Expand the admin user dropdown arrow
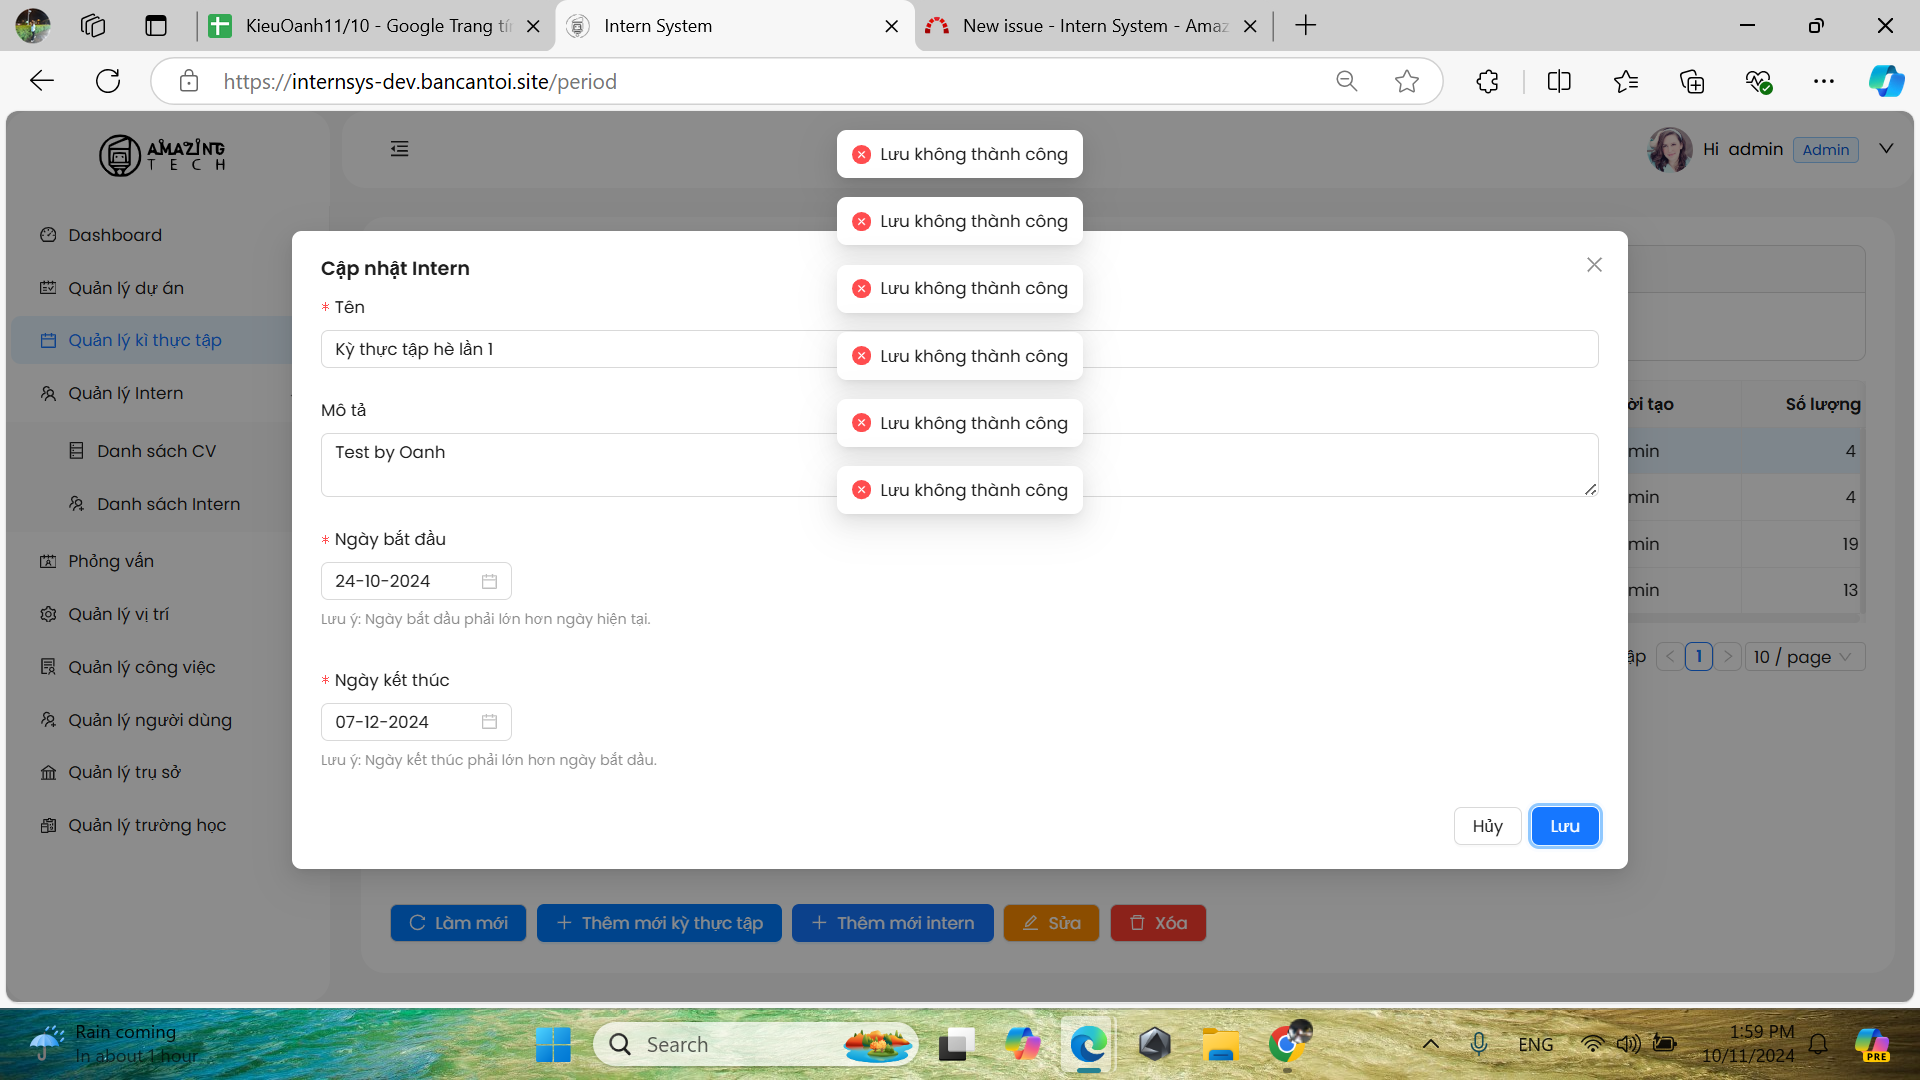1920x1080 pixels. [x=1886, y=149]
